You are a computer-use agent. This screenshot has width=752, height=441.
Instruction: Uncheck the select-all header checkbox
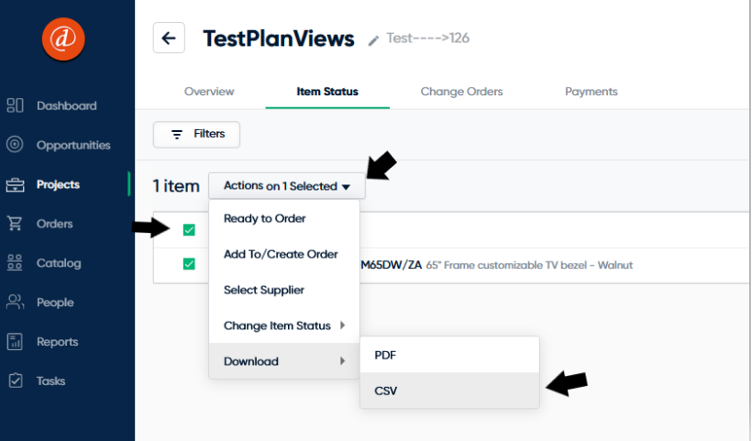[x=189, y=230]
